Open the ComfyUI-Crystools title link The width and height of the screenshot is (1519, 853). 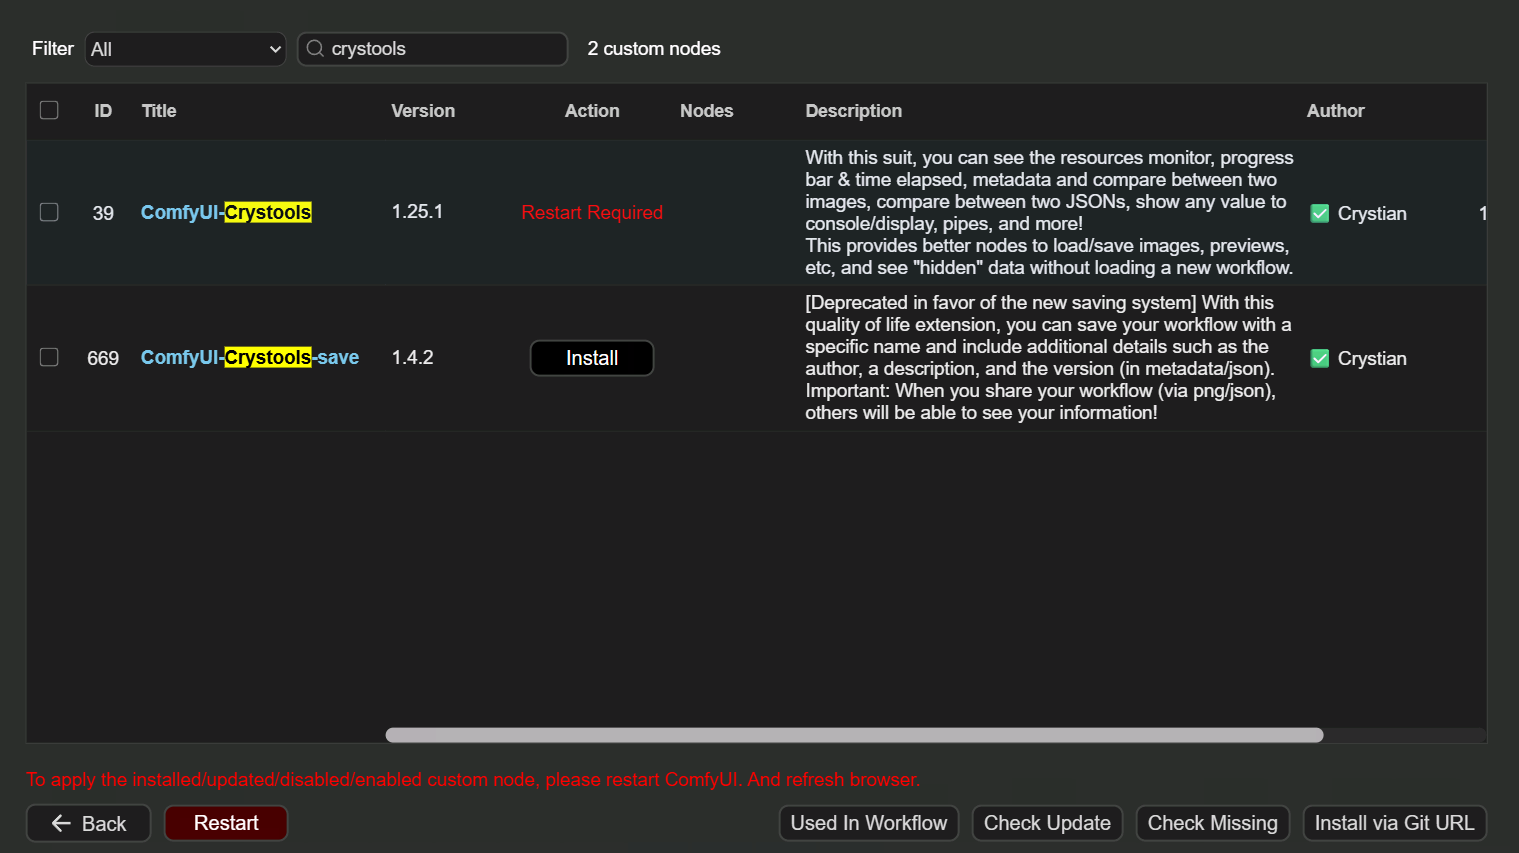tap(226, 212)
